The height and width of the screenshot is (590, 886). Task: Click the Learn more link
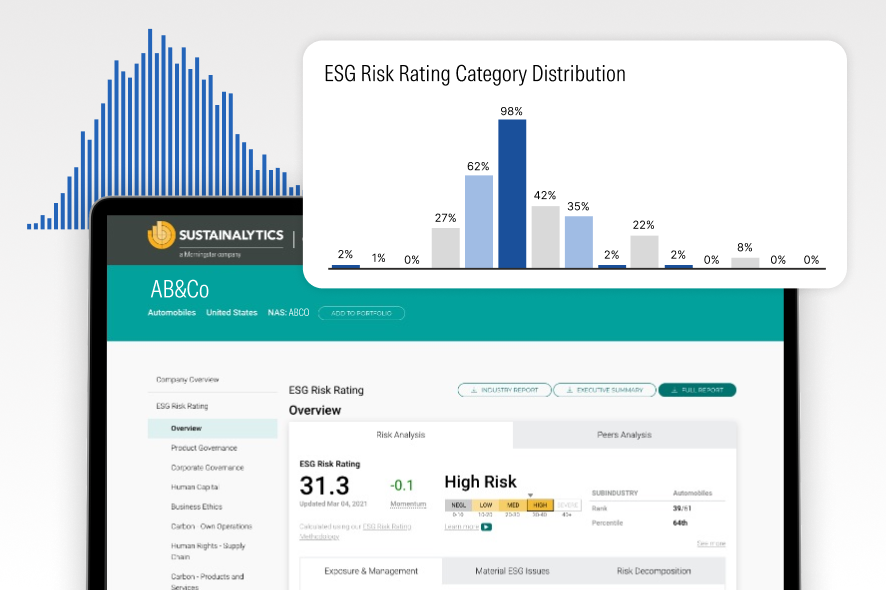coord(462,527)
